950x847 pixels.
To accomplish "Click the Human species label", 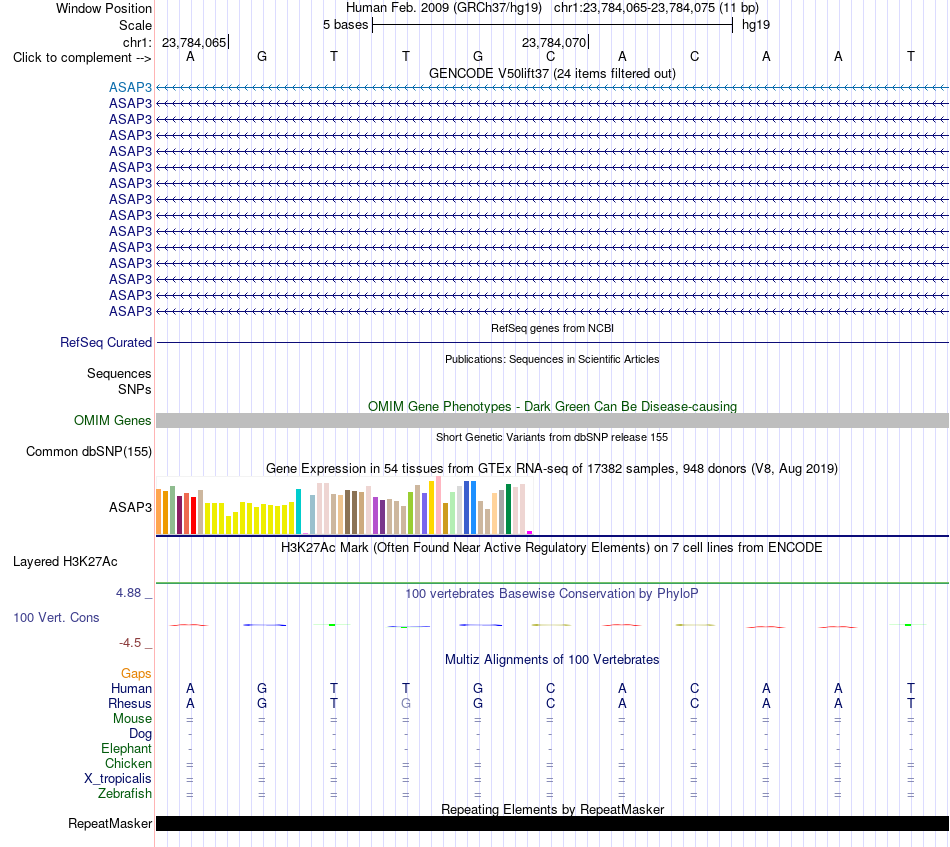I will point(131,688).
